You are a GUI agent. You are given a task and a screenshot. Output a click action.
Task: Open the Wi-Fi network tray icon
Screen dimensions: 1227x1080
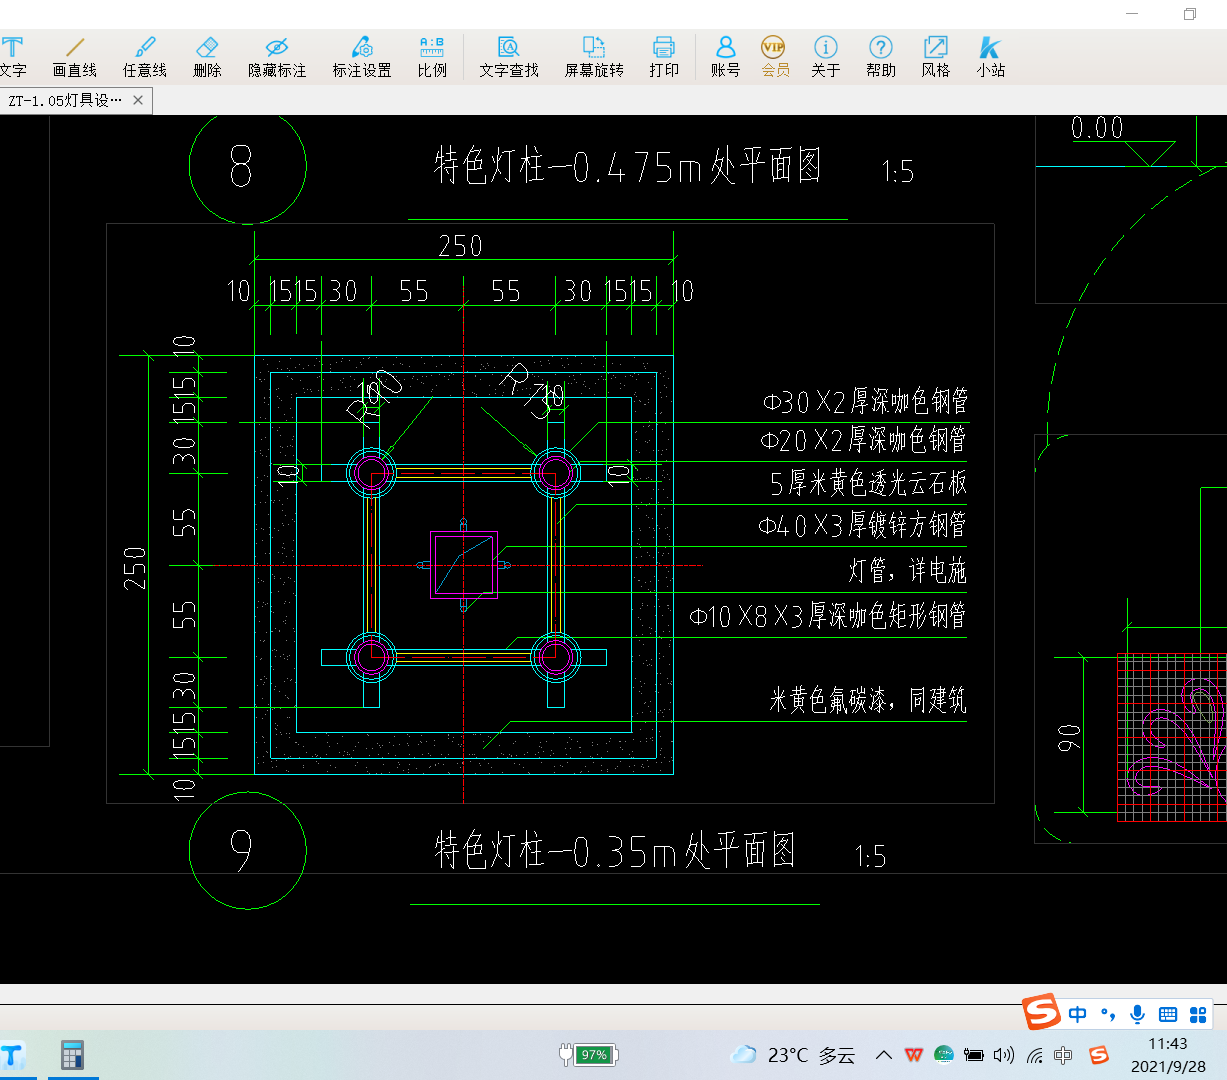click(x=1035, y=1055)
